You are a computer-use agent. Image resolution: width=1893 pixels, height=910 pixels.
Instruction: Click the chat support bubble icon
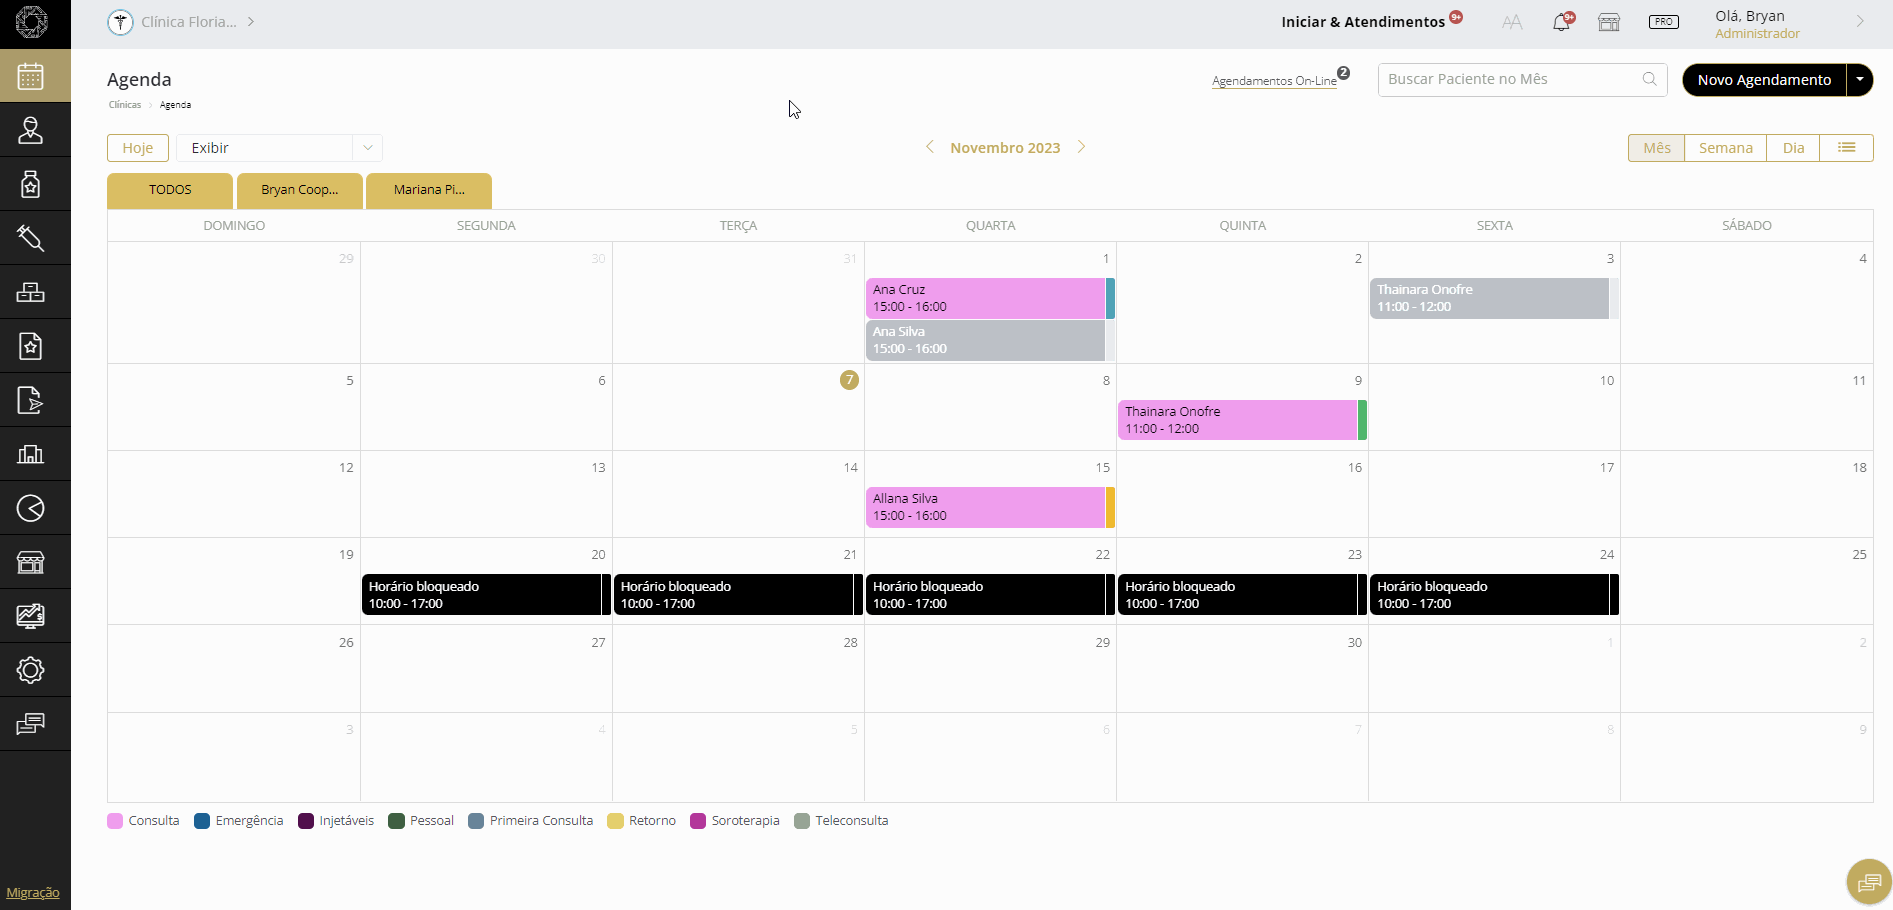1868,882
